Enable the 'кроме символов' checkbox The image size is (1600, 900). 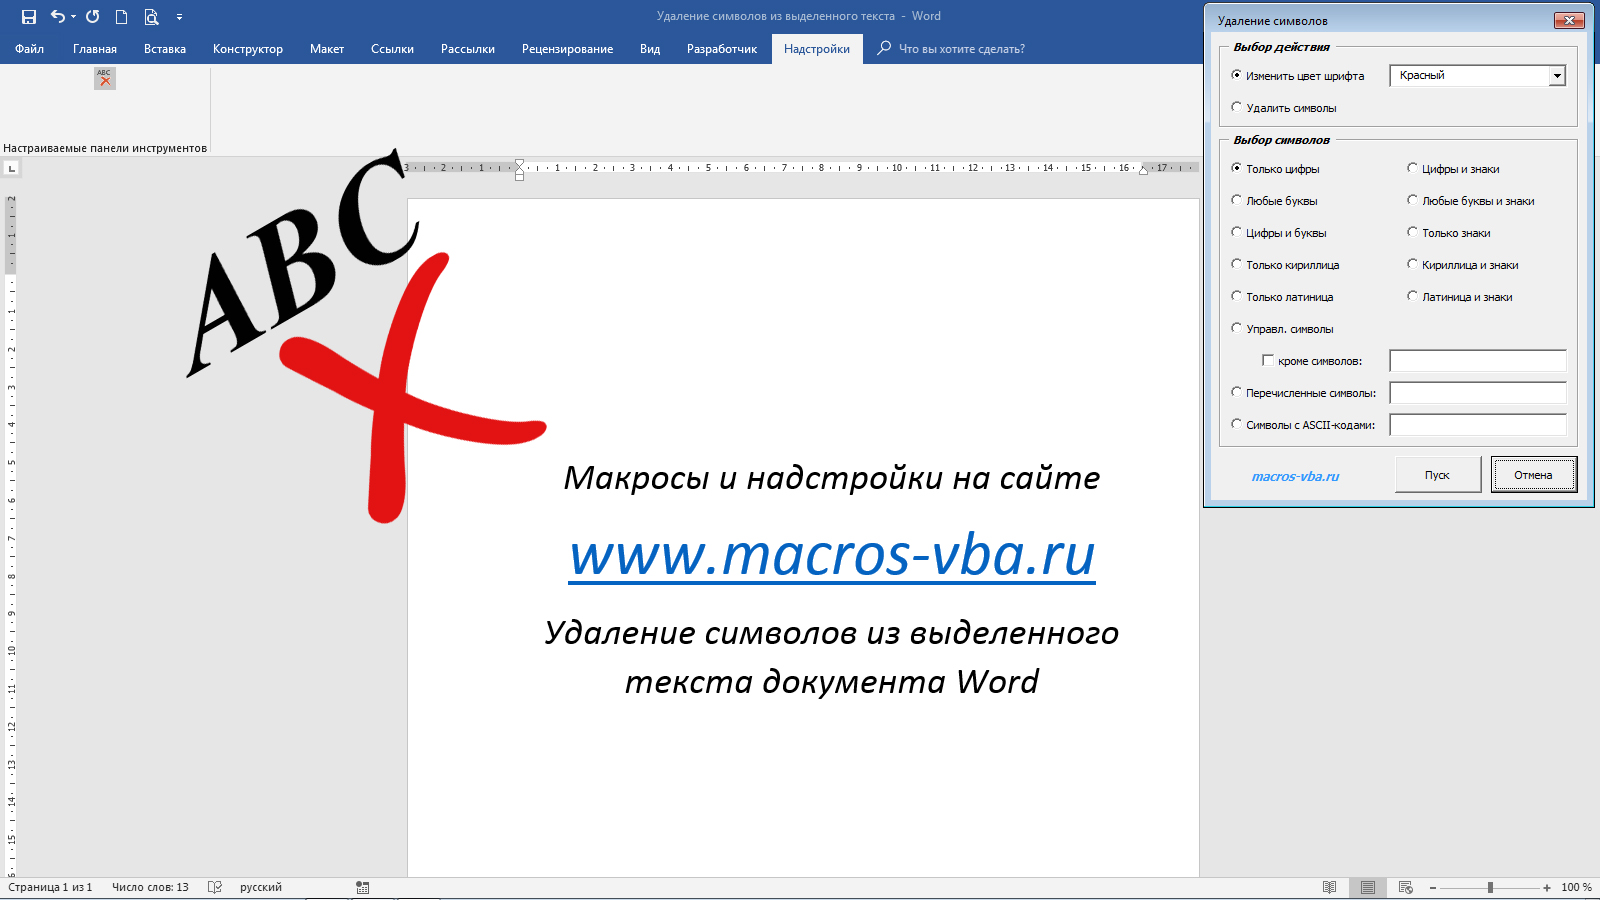click(1268, 360)
